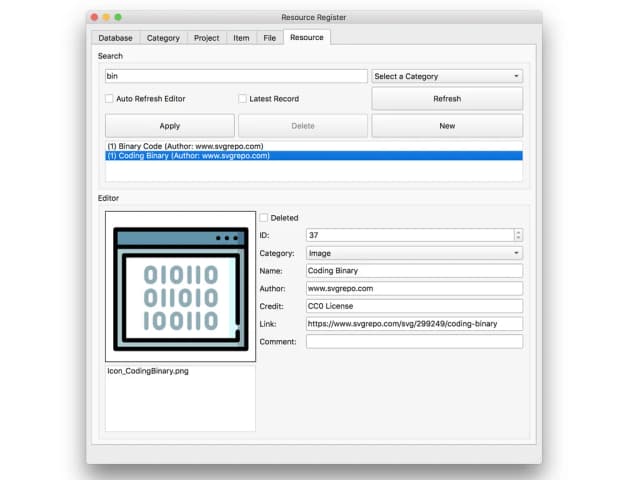The width and height of the screenshot is (640, 480).
Task: Decrement the ID with the down arrow
Action: [518, 238]
